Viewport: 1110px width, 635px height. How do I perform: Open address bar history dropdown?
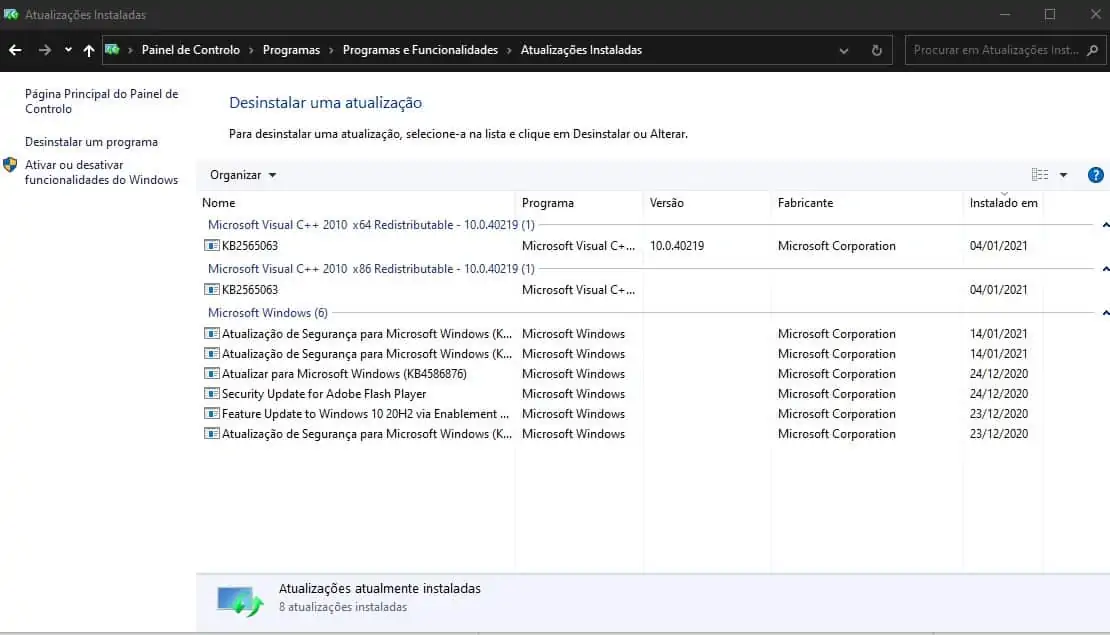click(844, 50)
